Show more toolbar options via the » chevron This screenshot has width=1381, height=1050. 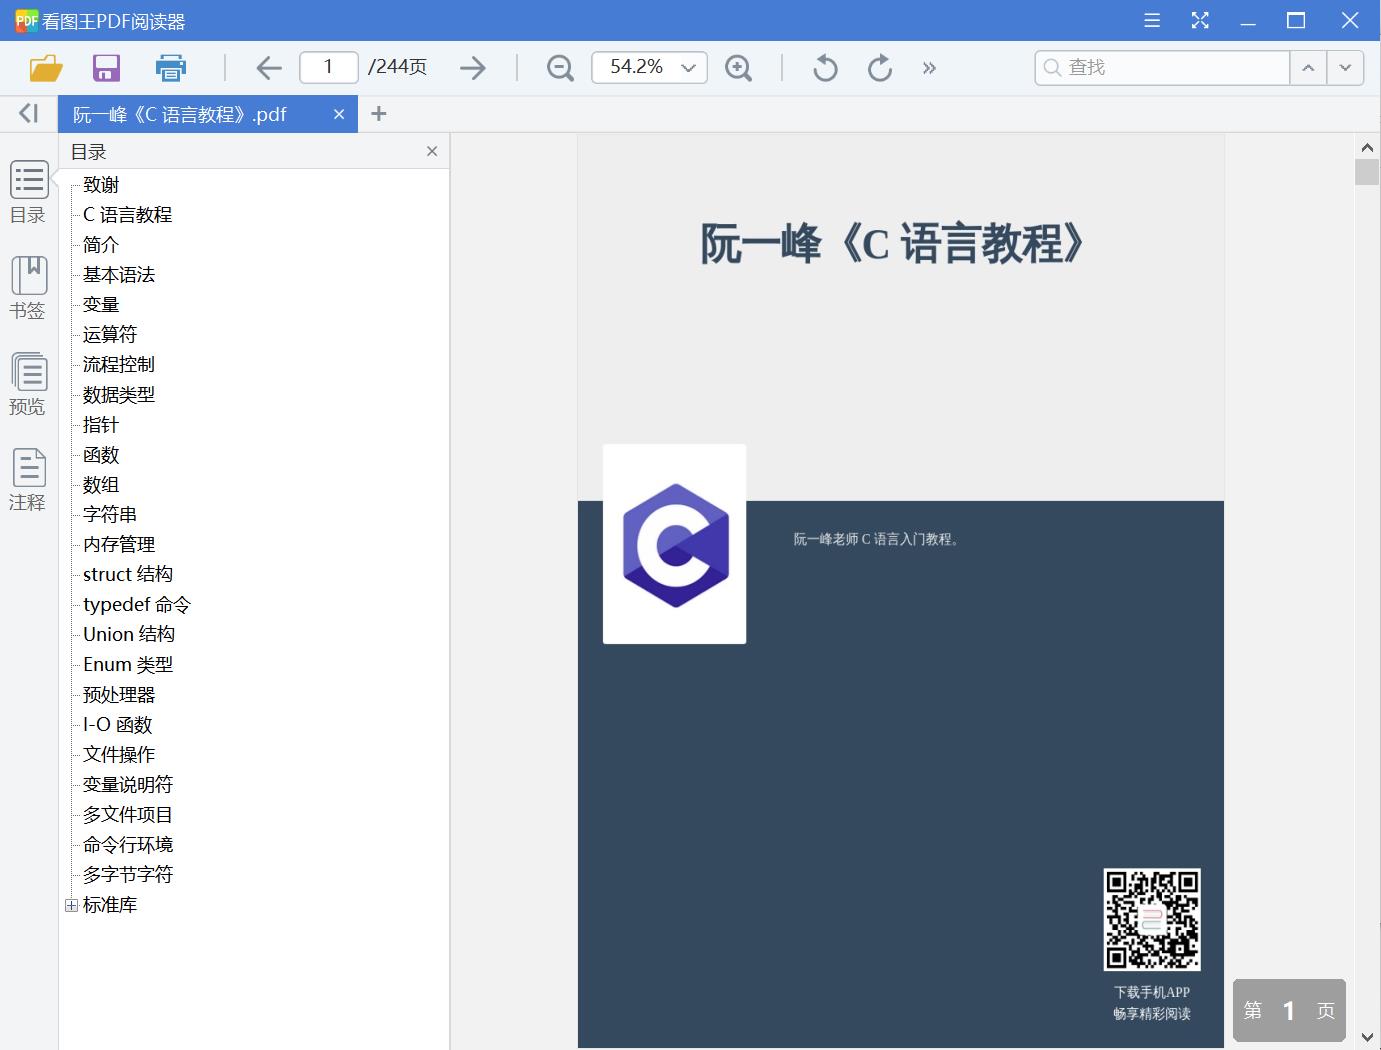coord(930,67)
